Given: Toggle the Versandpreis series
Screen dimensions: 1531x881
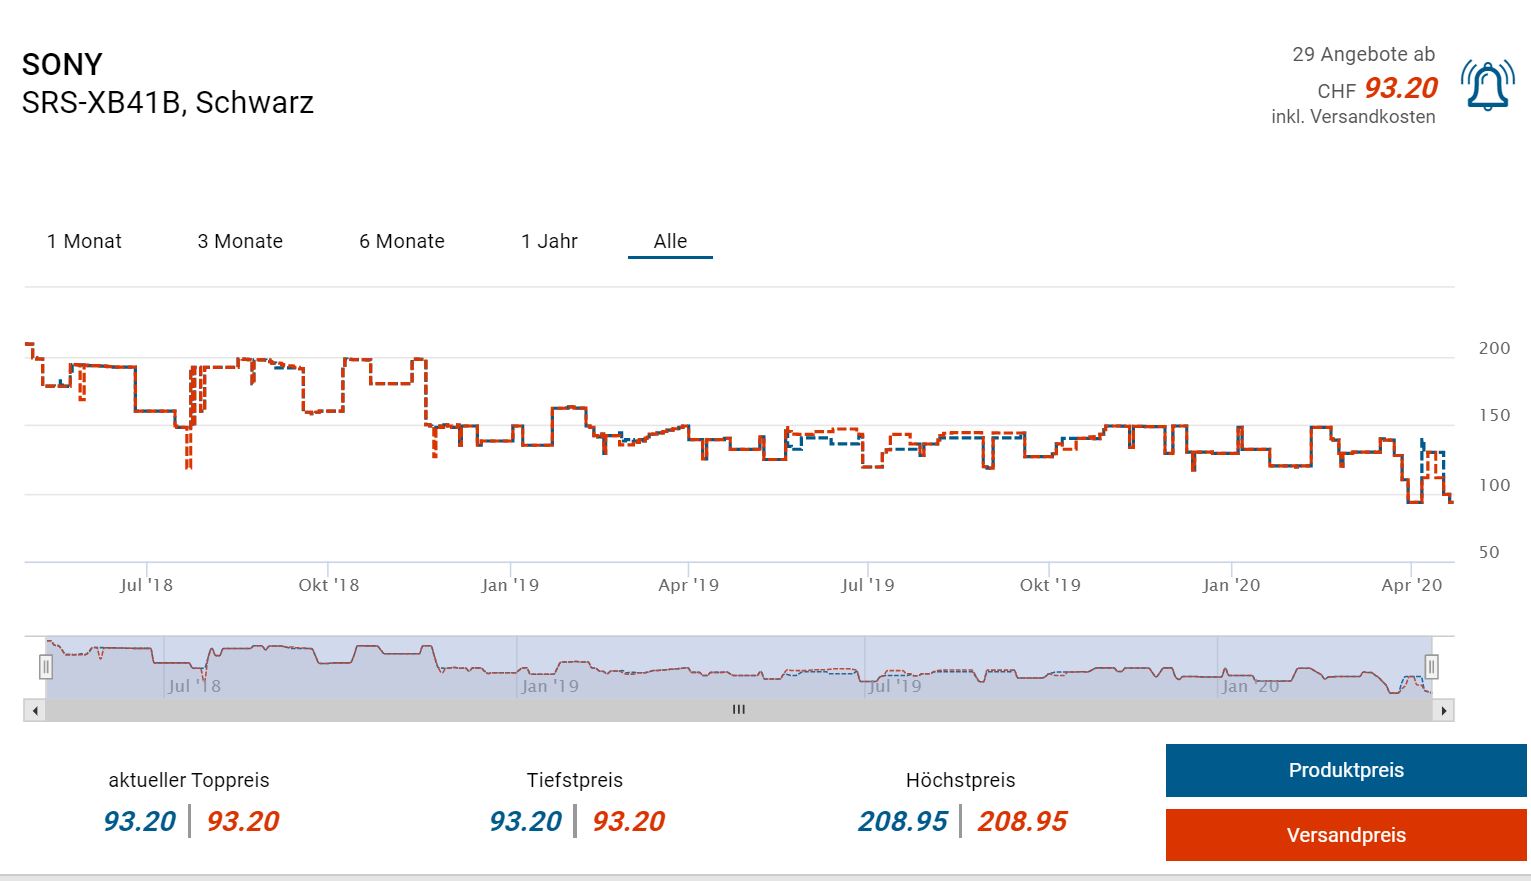Looking at the screenshot, I should click(1346, 835).
